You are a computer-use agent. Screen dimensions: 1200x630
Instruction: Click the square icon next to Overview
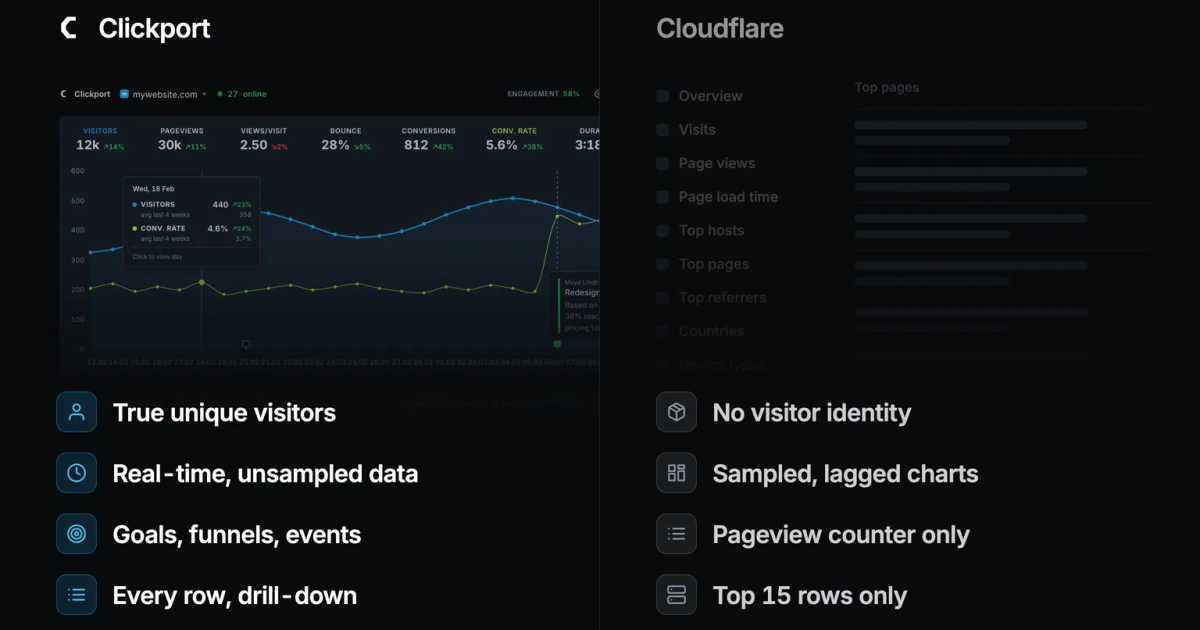pyautogui.click(x=662, y=96)
